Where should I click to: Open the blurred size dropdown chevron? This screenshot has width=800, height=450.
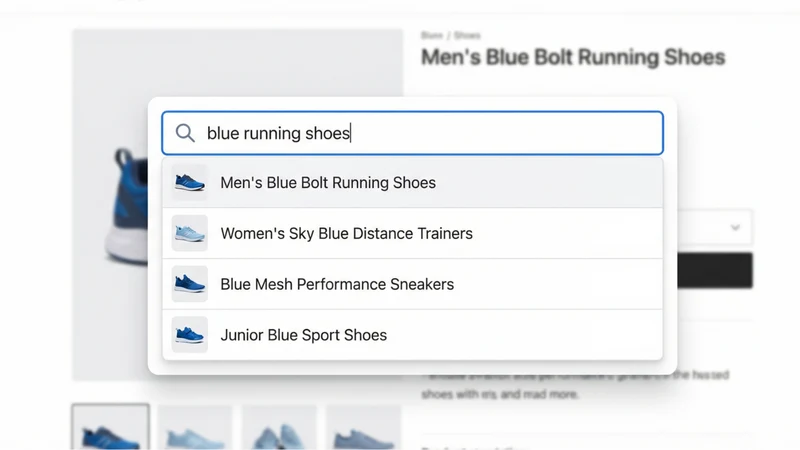click(735, 227)
